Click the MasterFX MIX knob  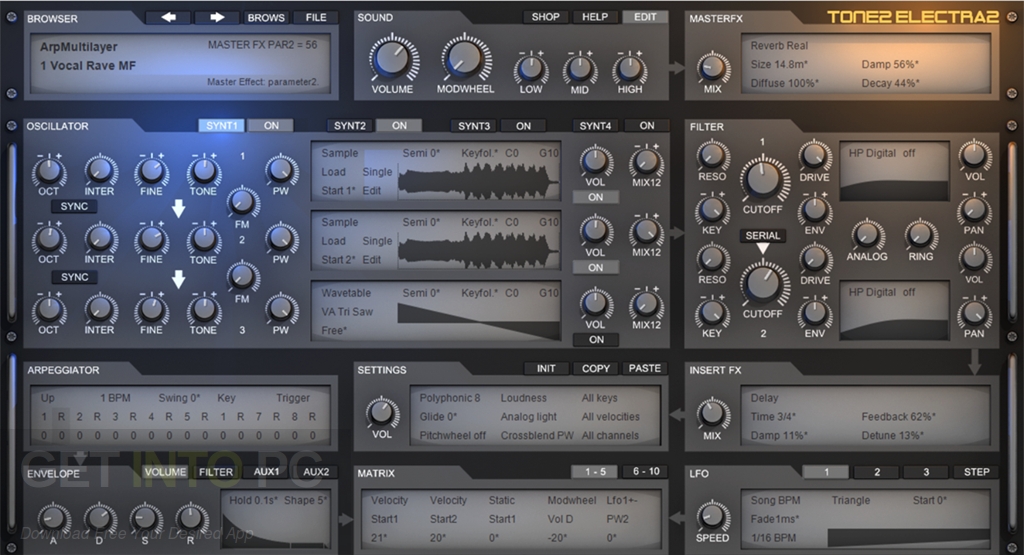(x=712, y=67)
